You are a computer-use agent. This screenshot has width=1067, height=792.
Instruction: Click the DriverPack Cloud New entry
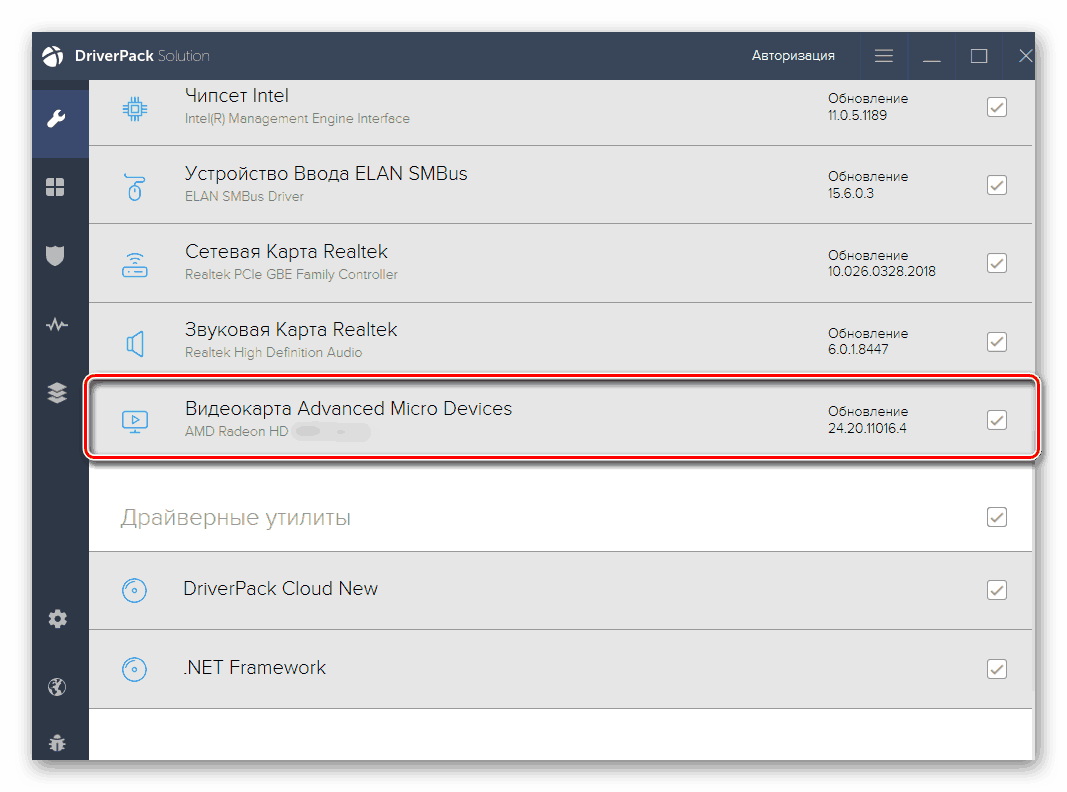[x=280, y=589]
